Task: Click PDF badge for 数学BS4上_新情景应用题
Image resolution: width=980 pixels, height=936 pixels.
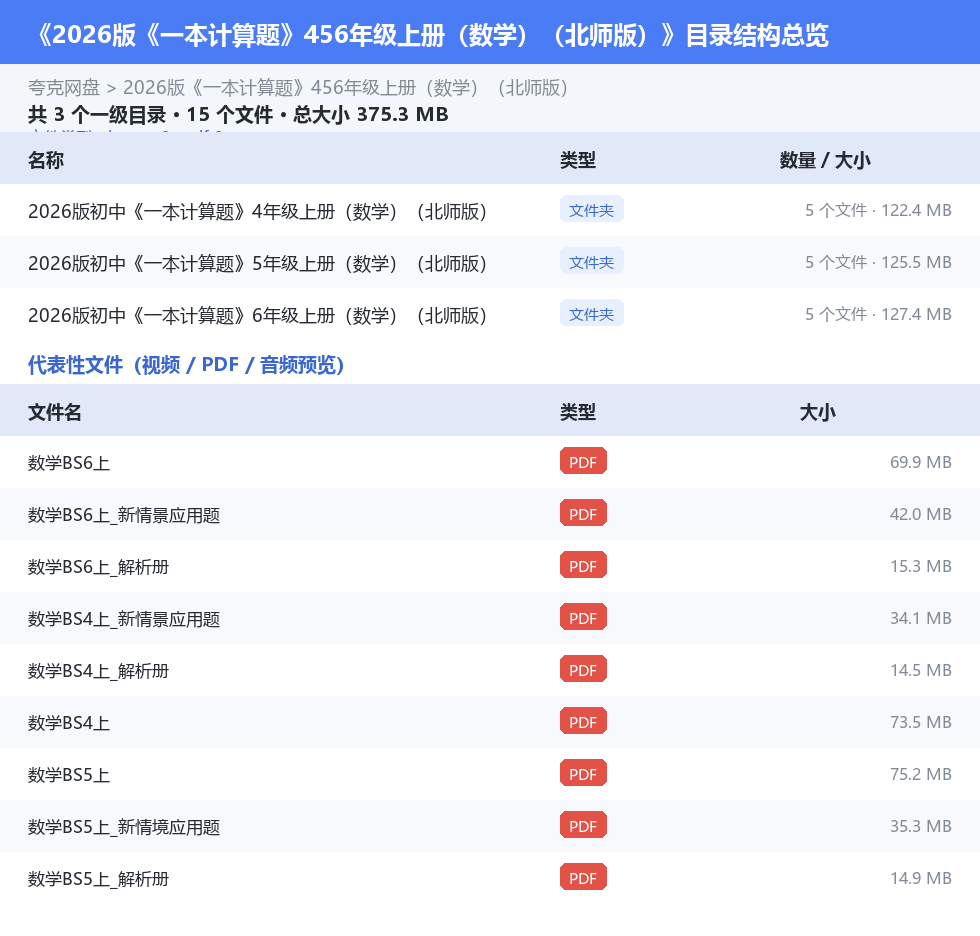Action: [x=583, y=617]
